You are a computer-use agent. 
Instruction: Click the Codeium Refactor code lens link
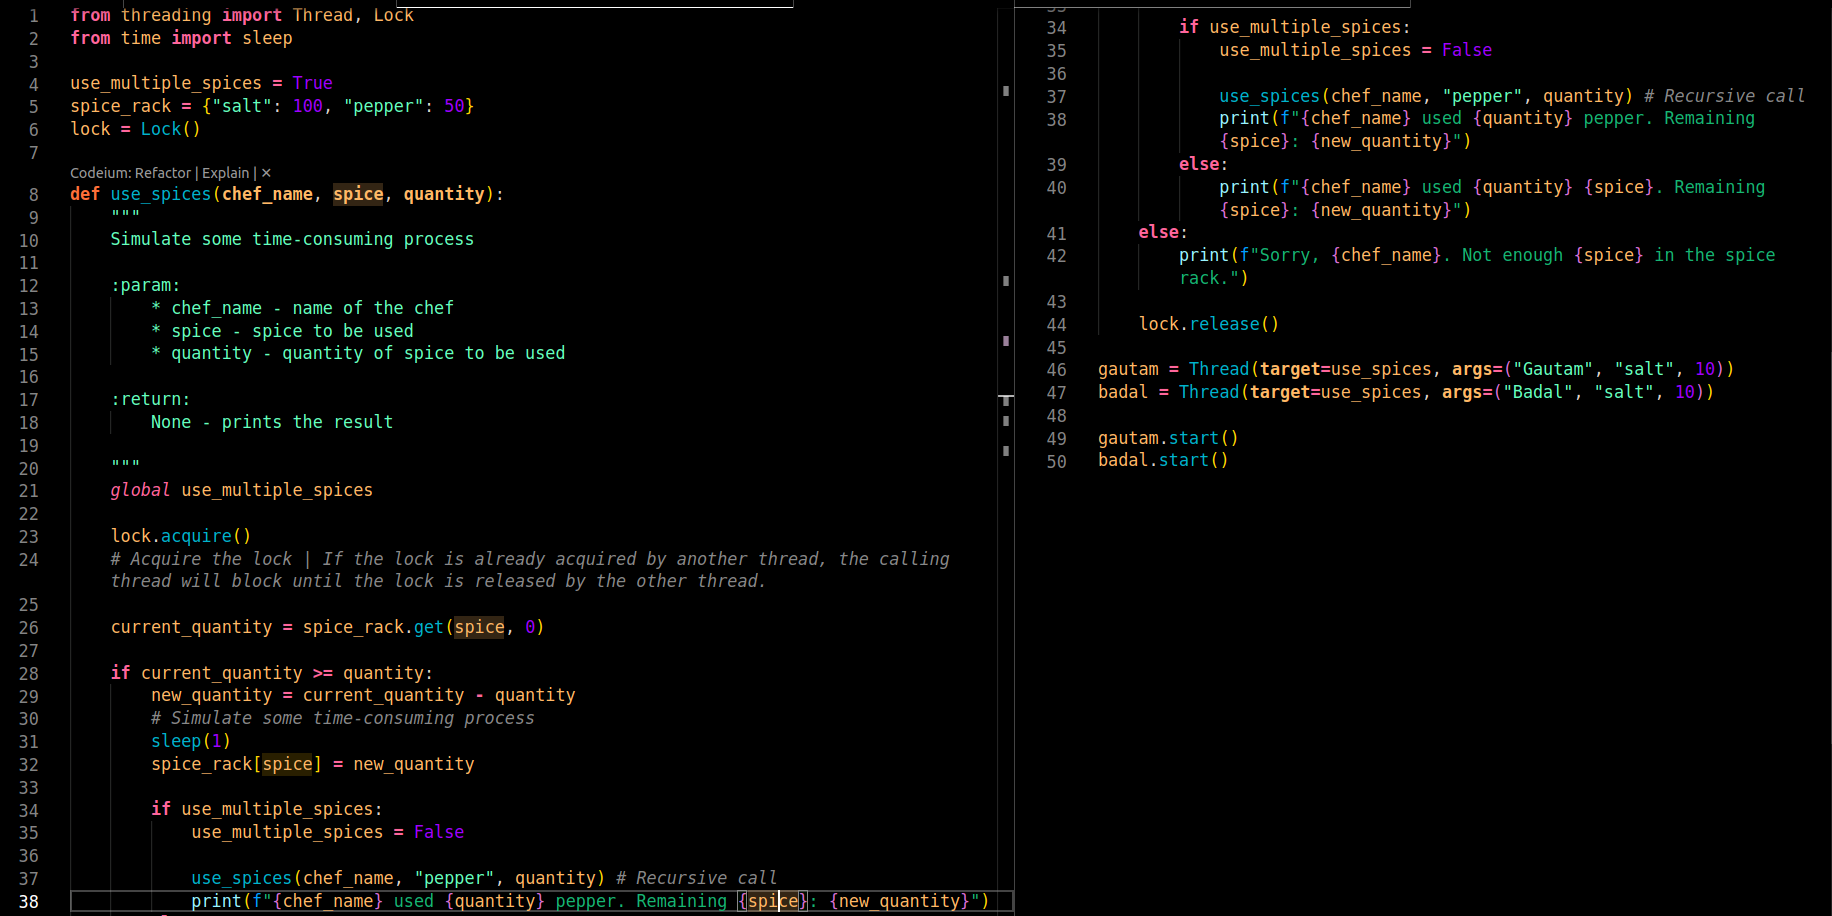point(130,173)
